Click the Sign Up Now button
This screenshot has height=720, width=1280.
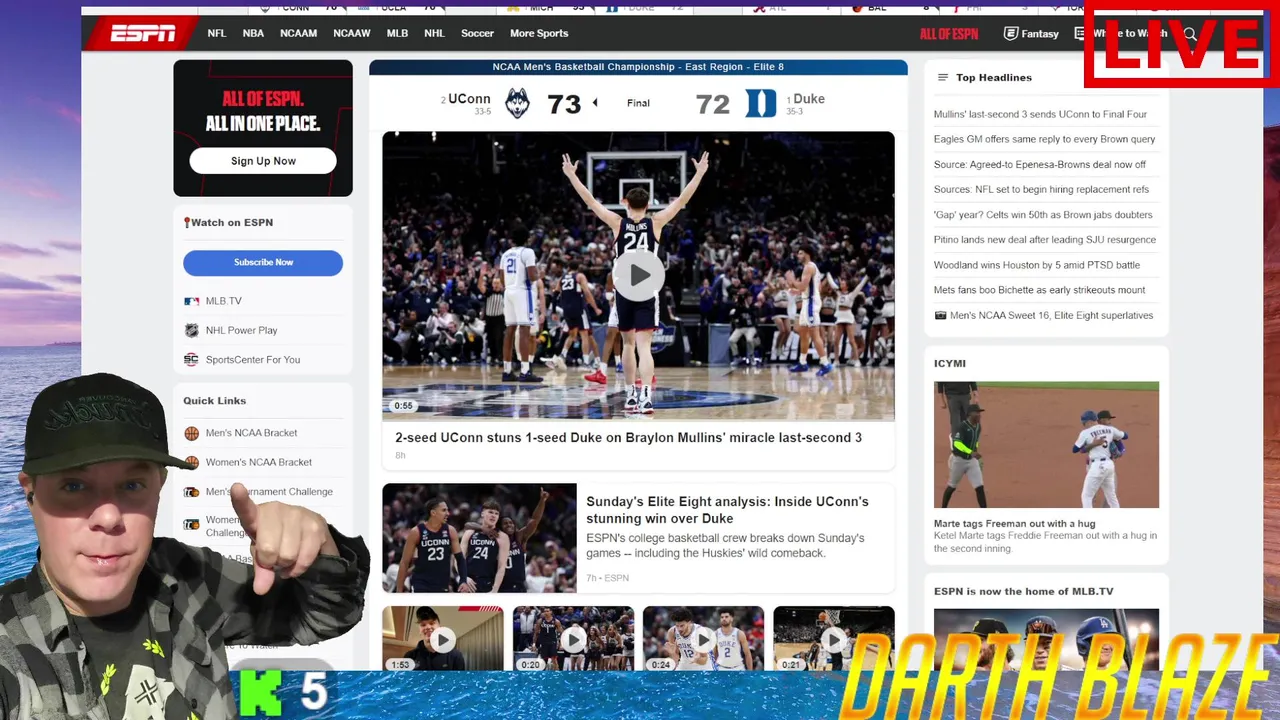coord(263,161)
